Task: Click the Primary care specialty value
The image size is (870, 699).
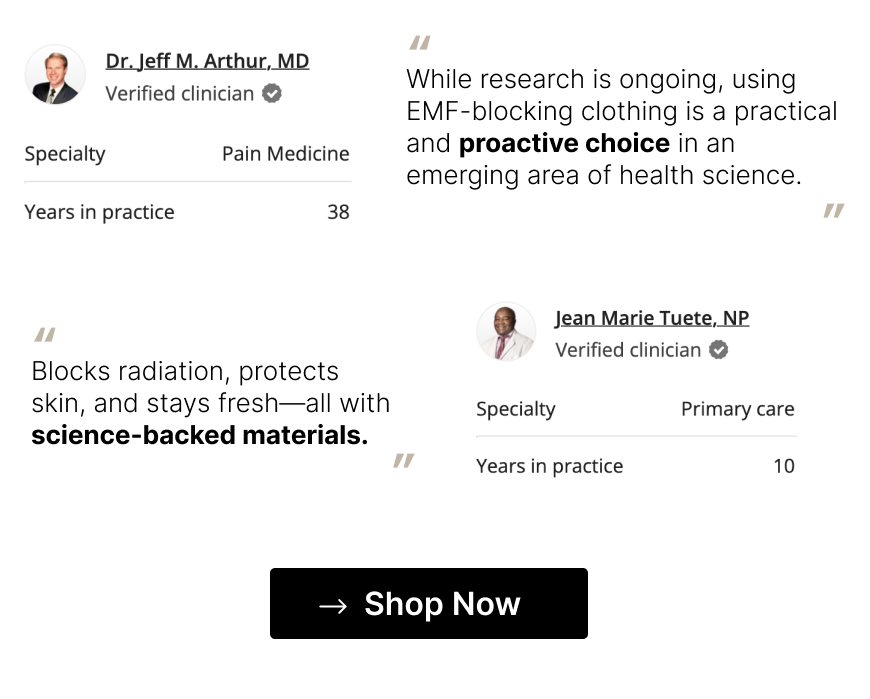Action: point(737,409)
